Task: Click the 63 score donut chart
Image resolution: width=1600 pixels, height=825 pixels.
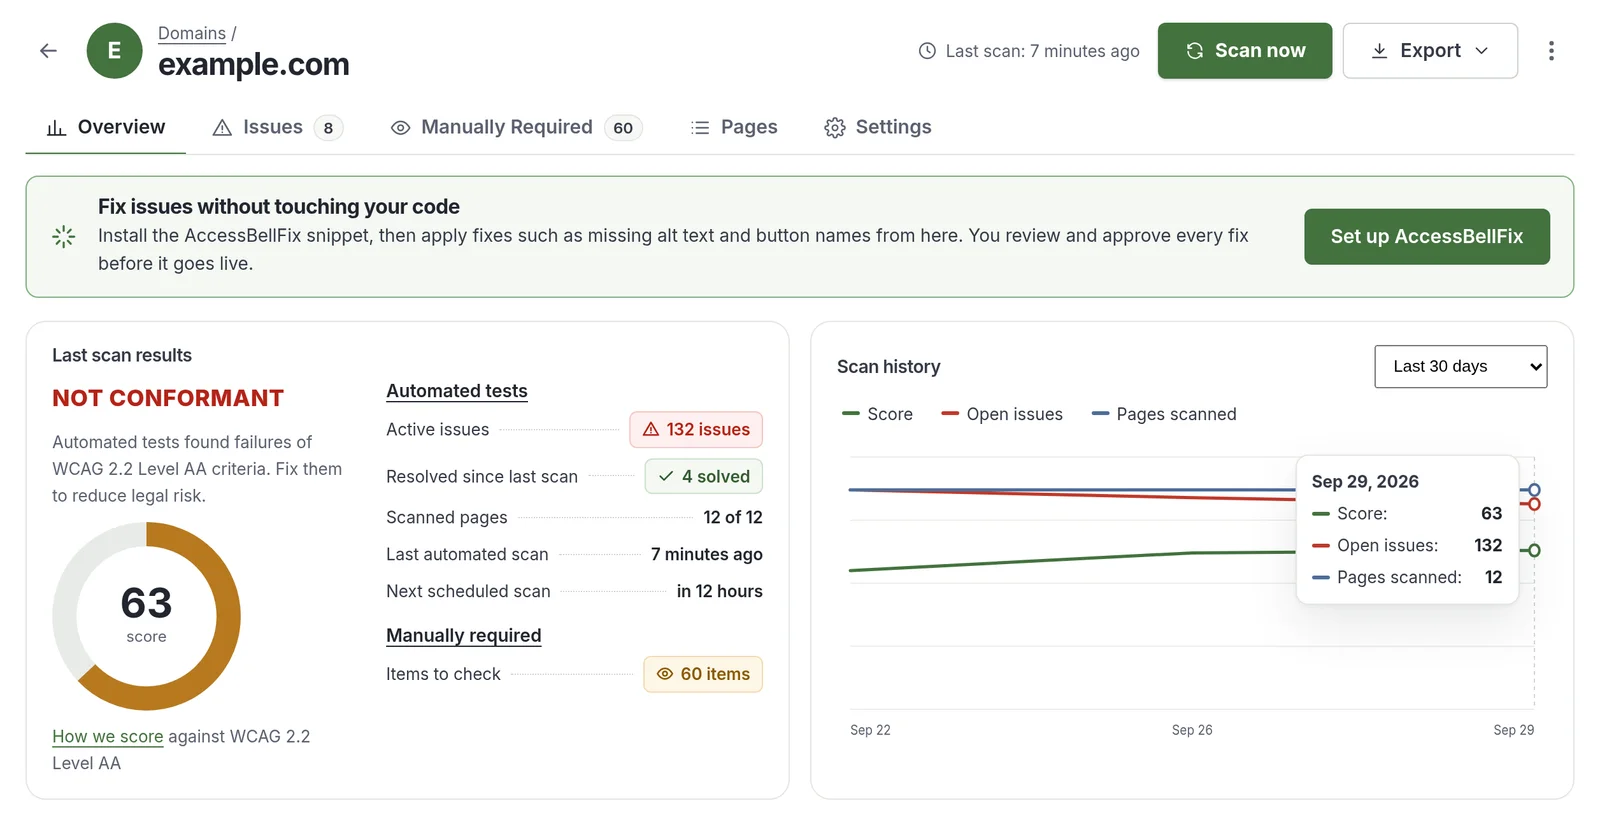Action: tap(146, 616)
